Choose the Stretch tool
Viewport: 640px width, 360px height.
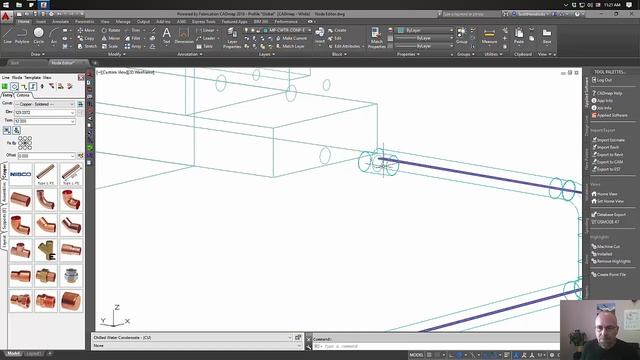(x=87, y=46)
